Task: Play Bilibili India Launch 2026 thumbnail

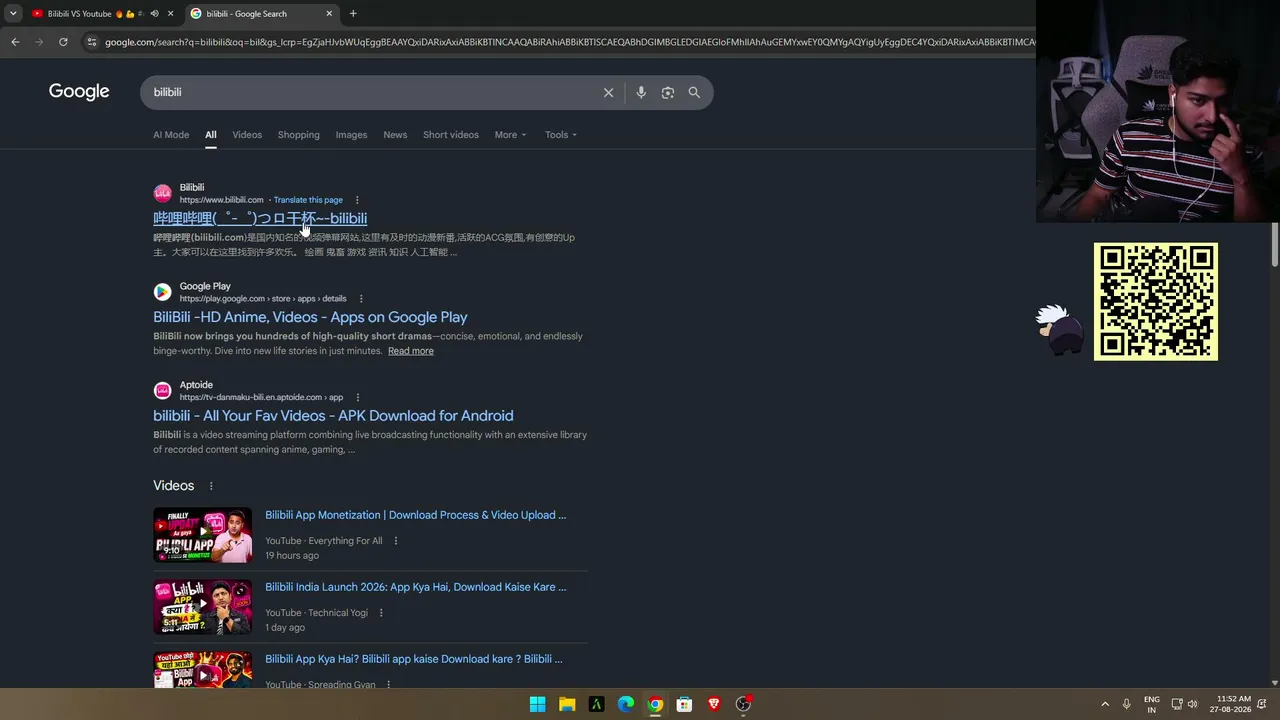Action: 202,607
